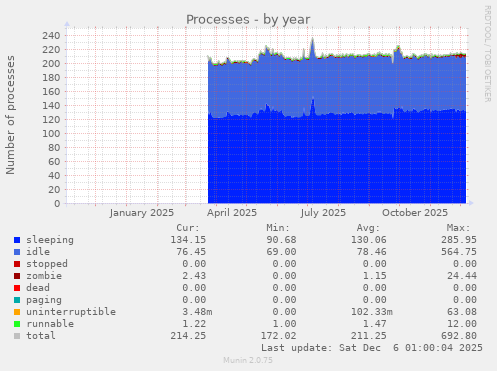Click uninterruptible current value 3.48m
Image resolution: width=497 pixels, height=371 pixels.
(x=197, y=312)
